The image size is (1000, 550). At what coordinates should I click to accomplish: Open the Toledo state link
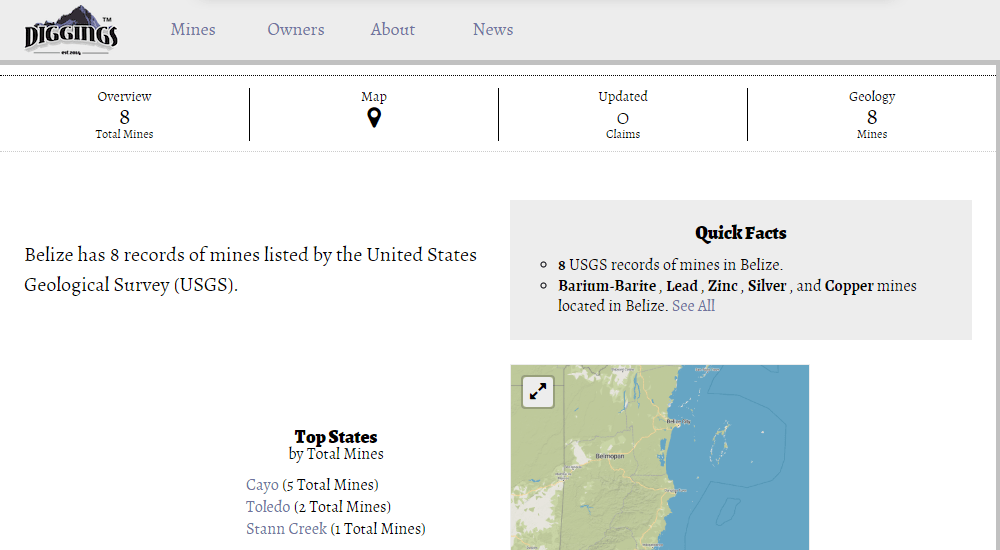tap(268, 507)
